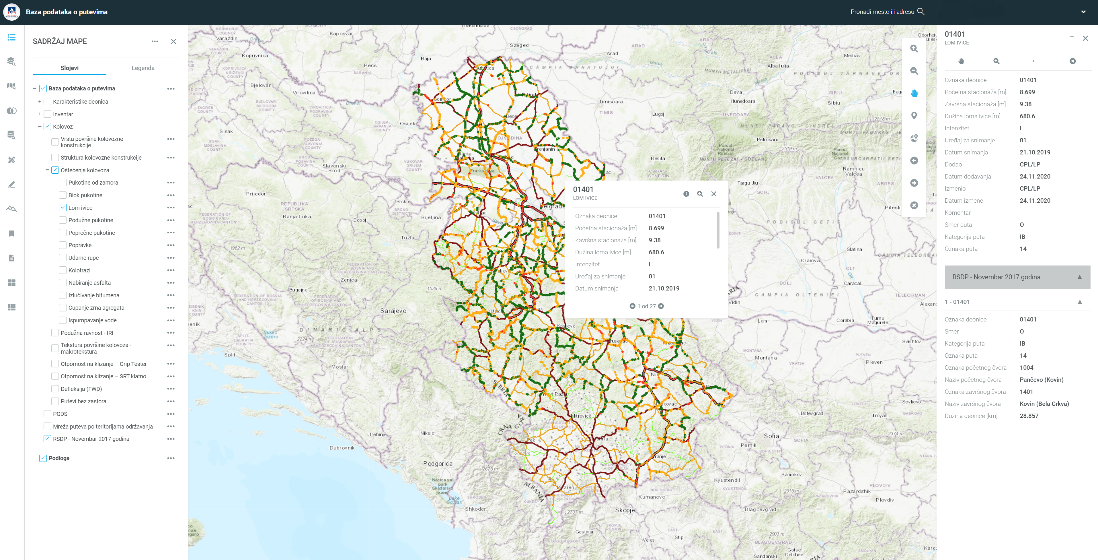Click the round settings icon in details panel

(x=1072, y=62)
